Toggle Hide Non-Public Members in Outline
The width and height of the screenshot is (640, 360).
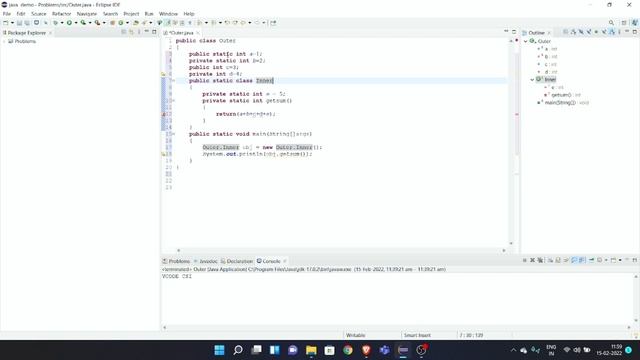tap(596, 32)
